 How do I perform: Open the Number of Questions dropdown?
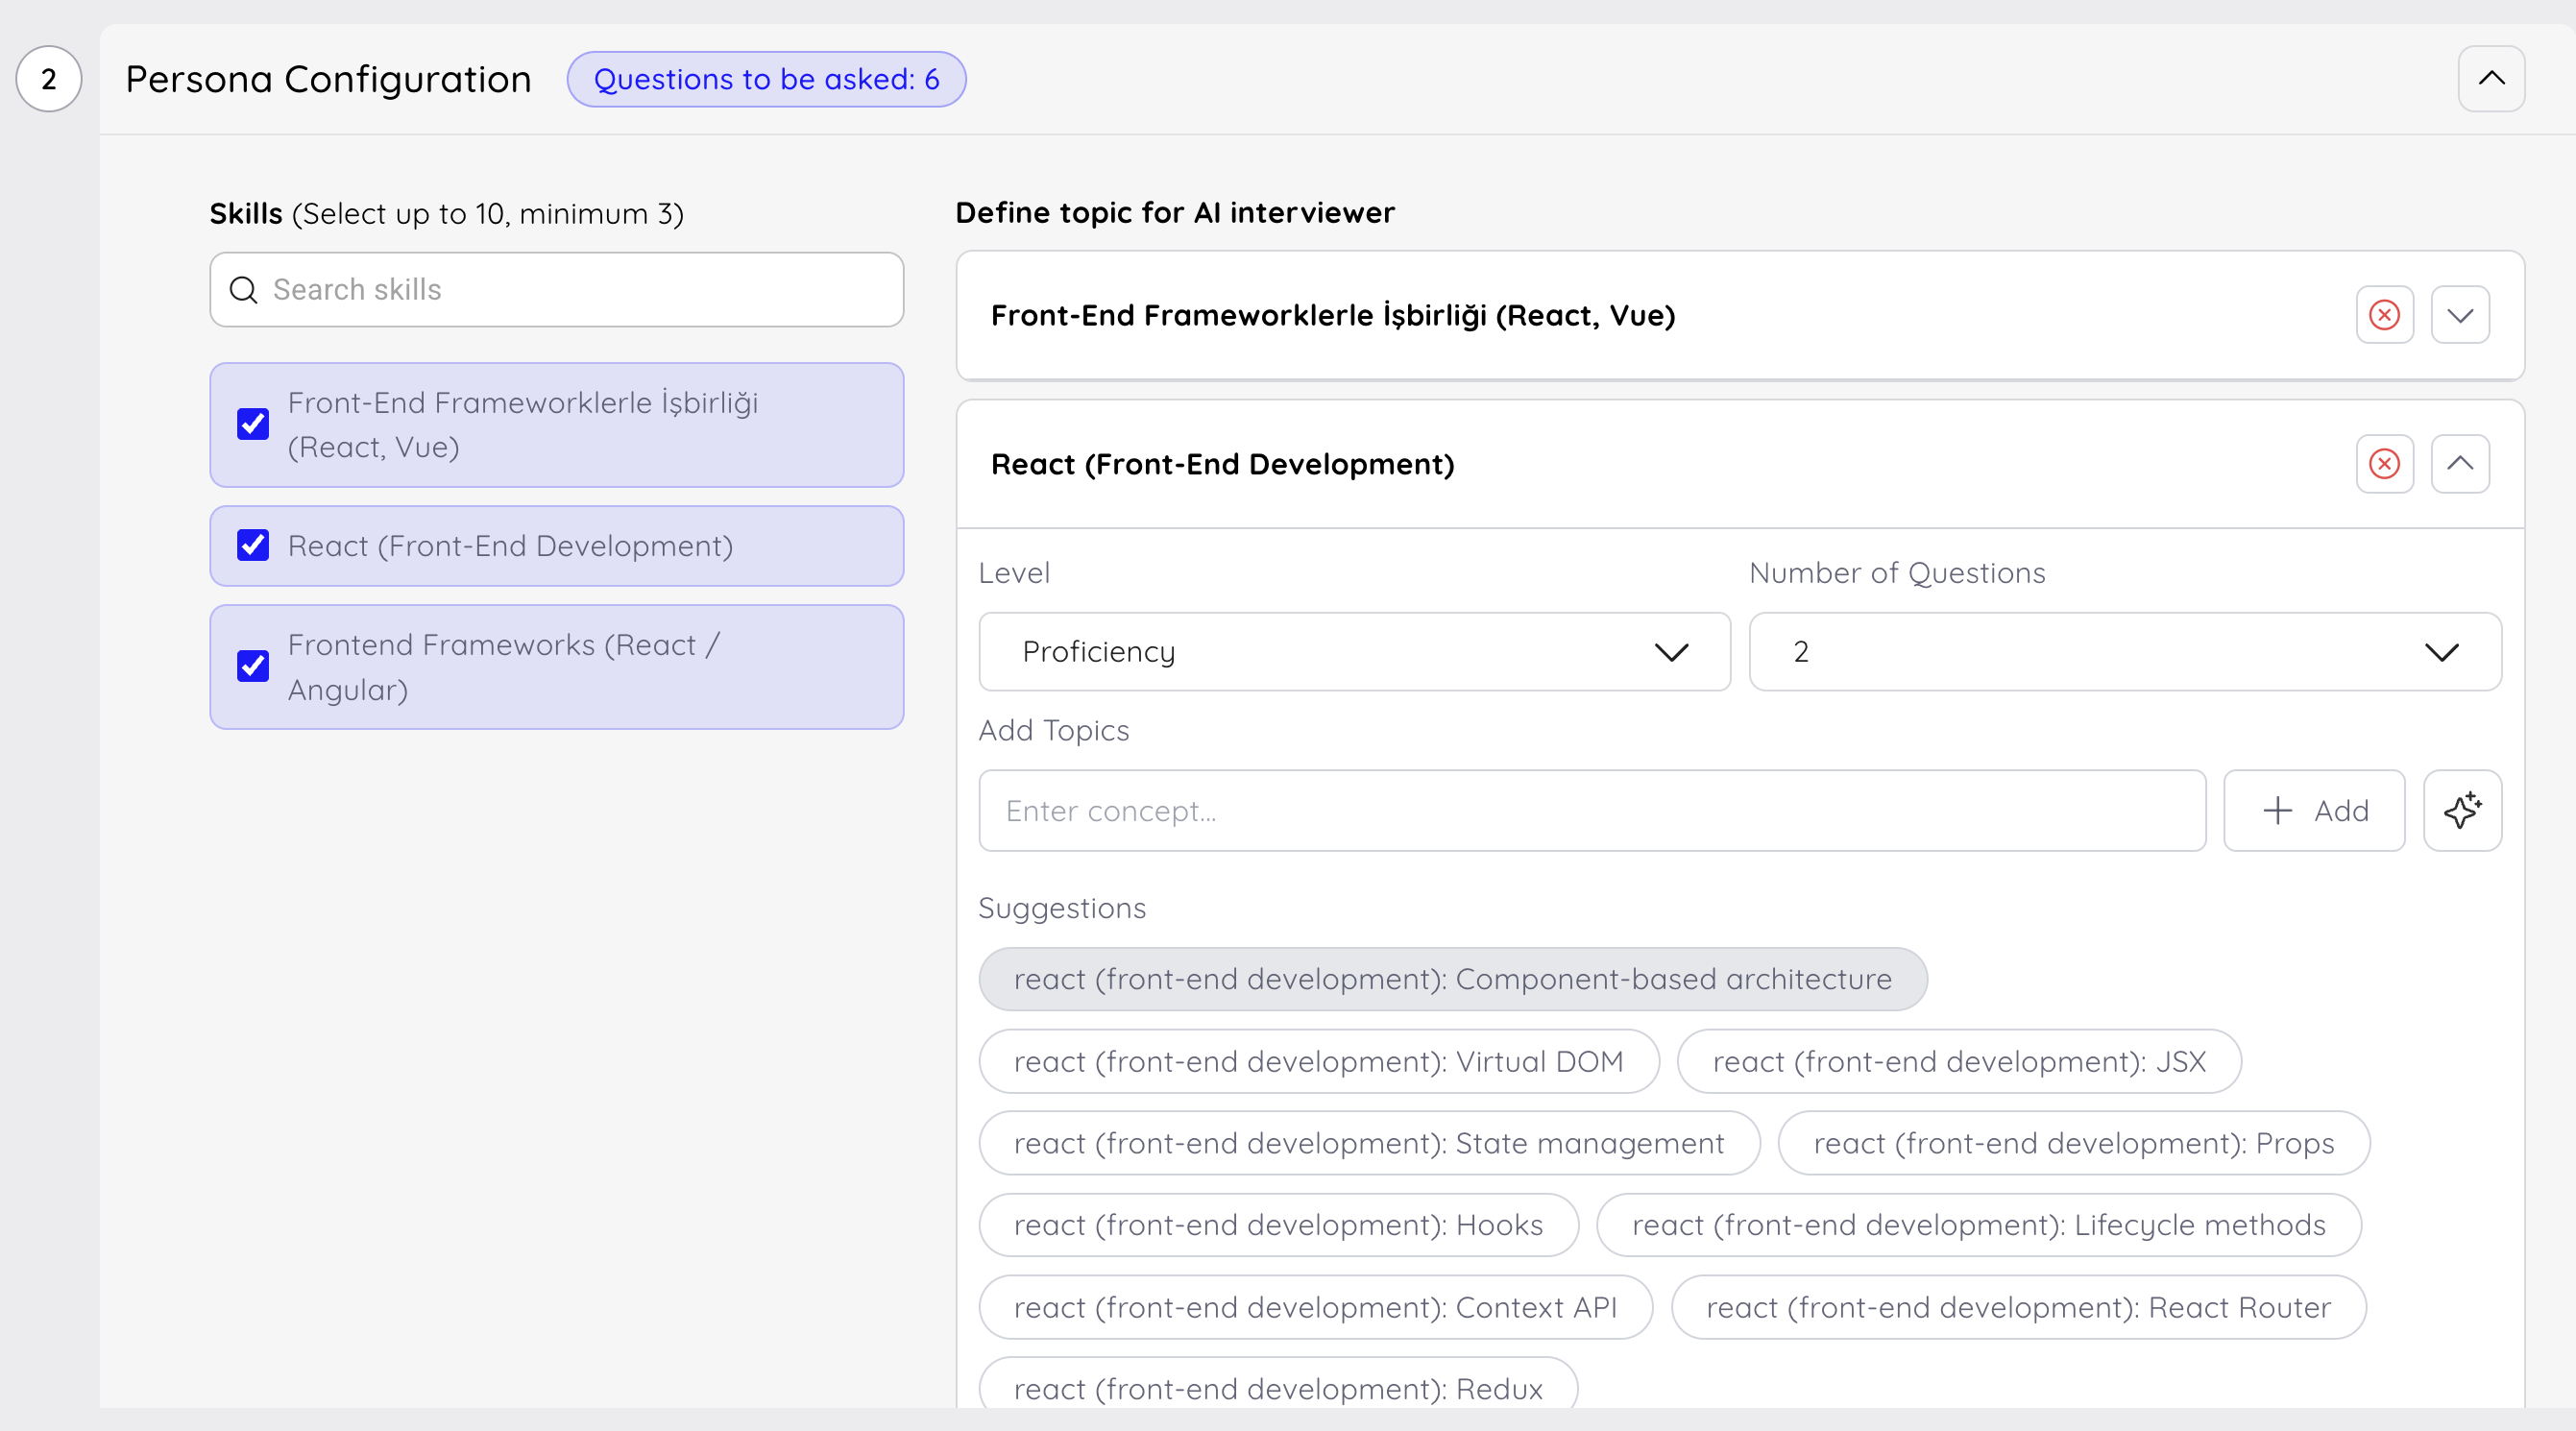point(2125,652)
